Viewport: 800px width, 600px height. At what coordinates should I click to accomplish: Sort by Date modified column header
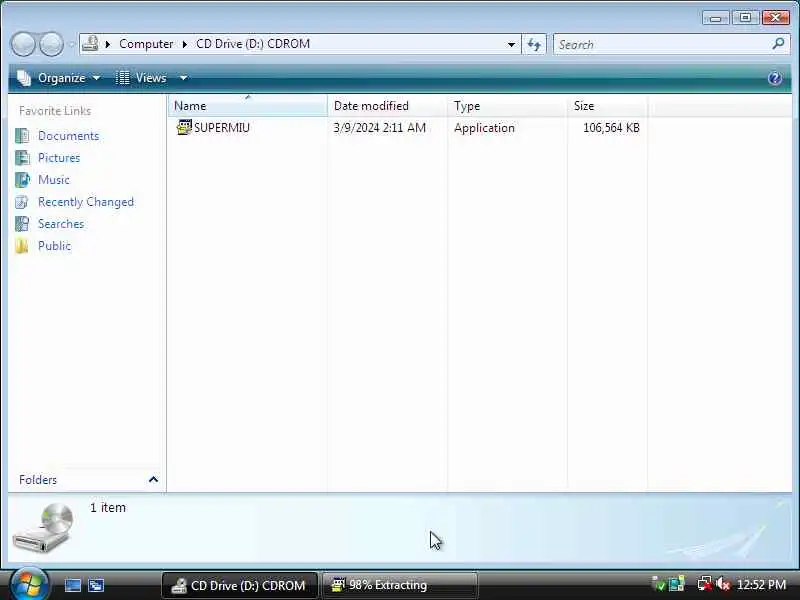point(387,106)
